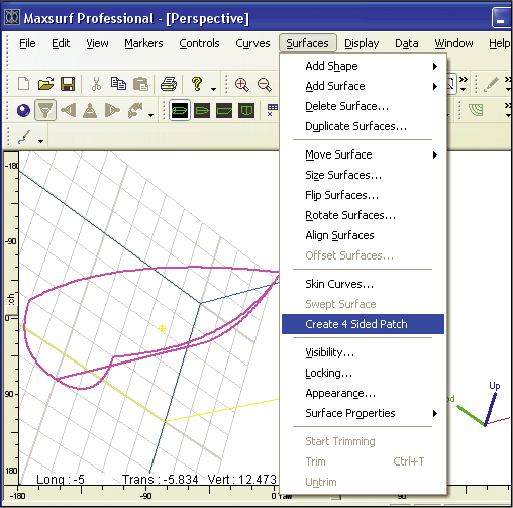Viewport: 513px width, 508px height.
Task: Click the yellow origin marker in viewport
Action: point(162,329)
